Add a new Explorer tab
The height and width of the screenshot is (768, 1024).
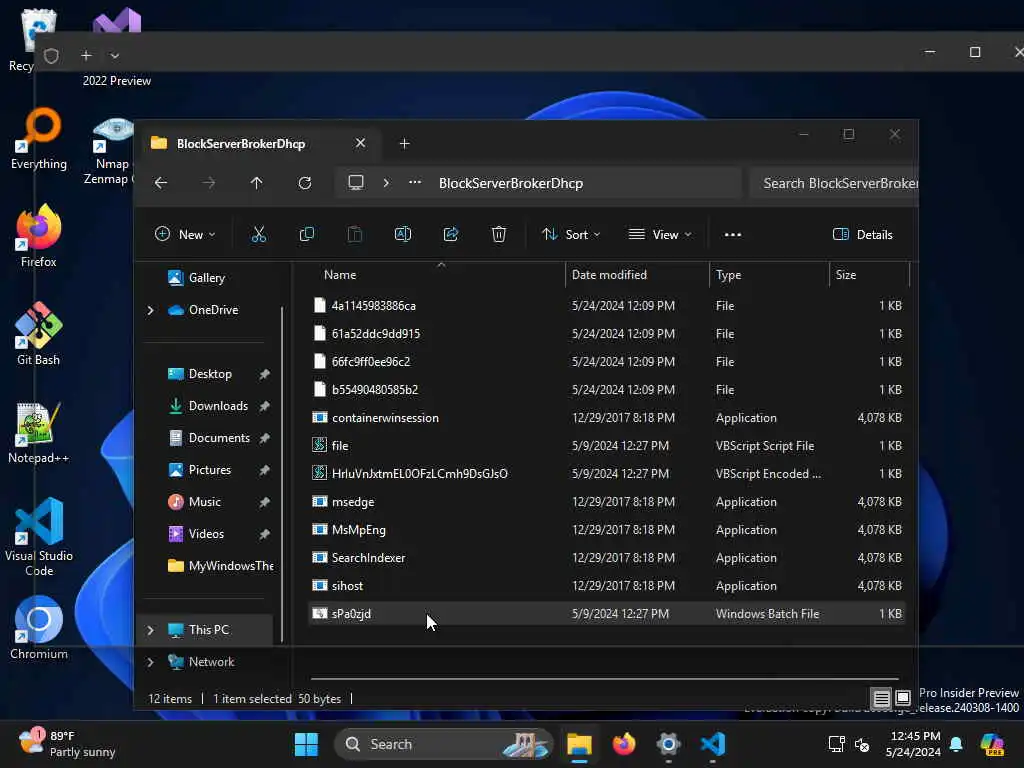404,144
